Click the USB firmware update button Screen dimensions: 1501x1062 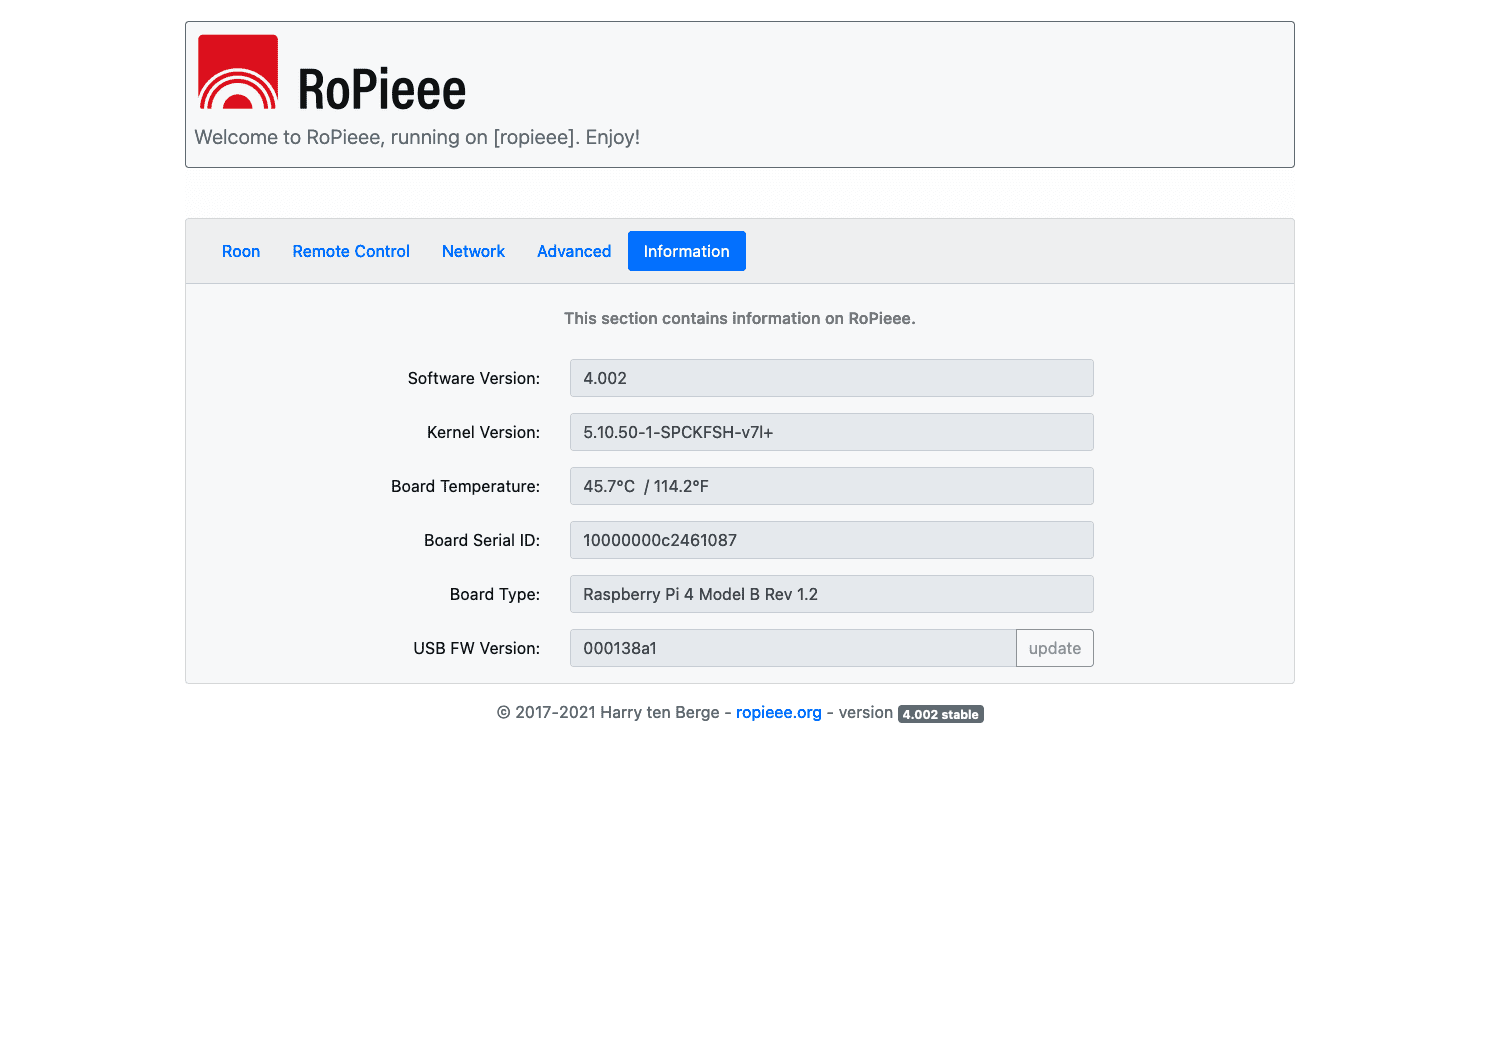(1055, 648)
